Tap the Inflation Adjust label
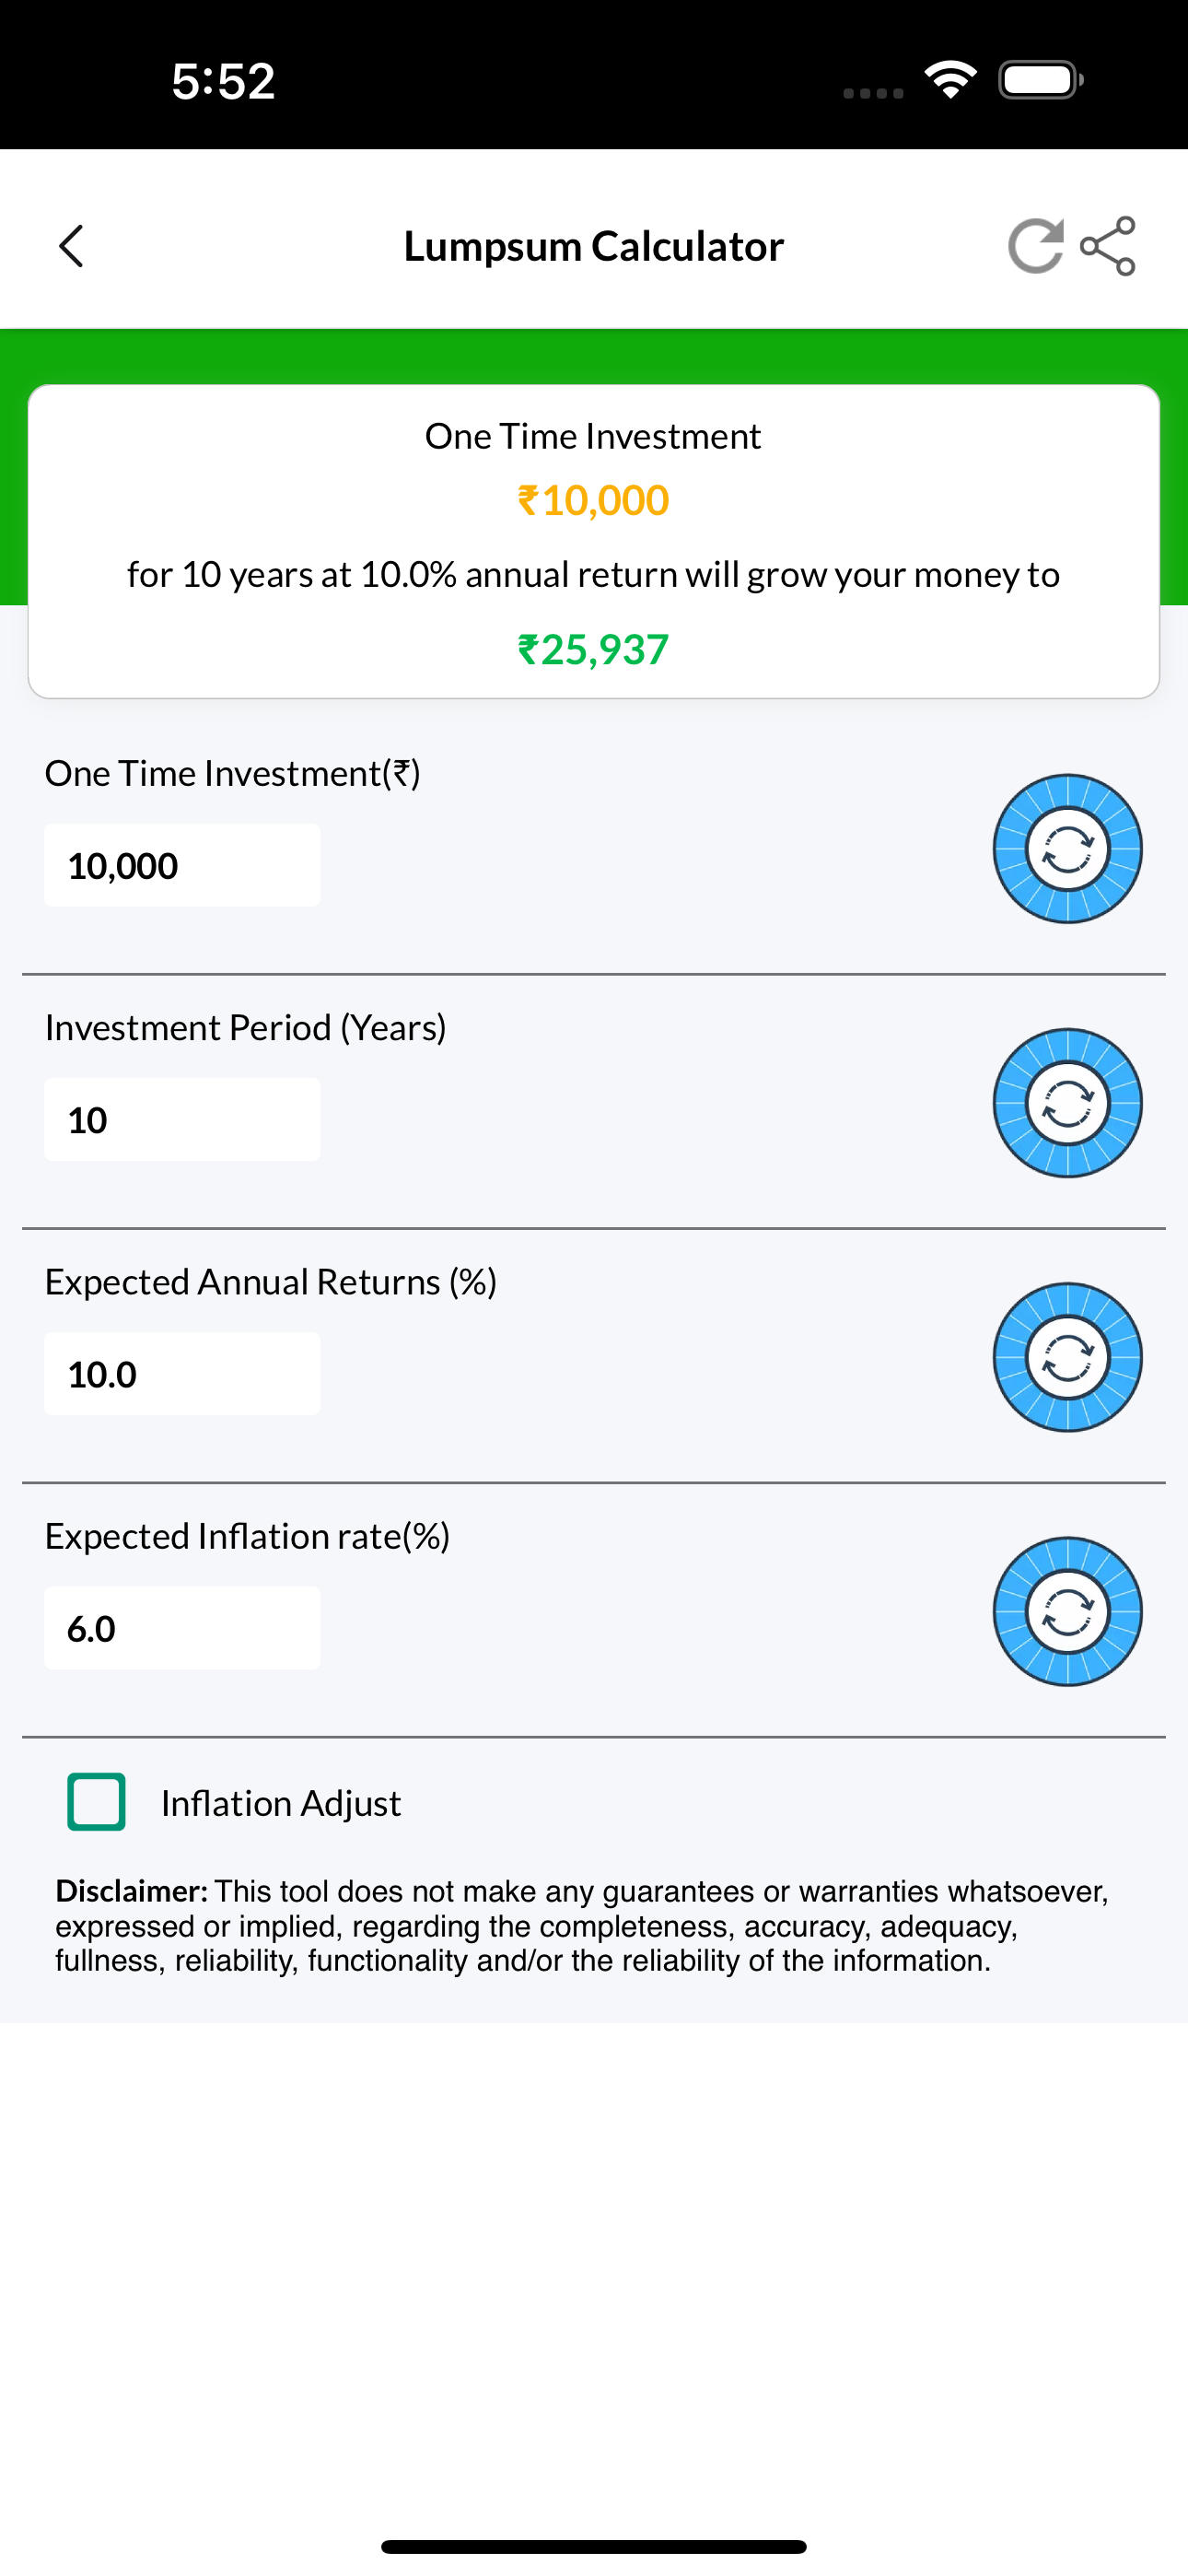Viewport: 1188px width, 2576px height. click(x=281, y=1803)
